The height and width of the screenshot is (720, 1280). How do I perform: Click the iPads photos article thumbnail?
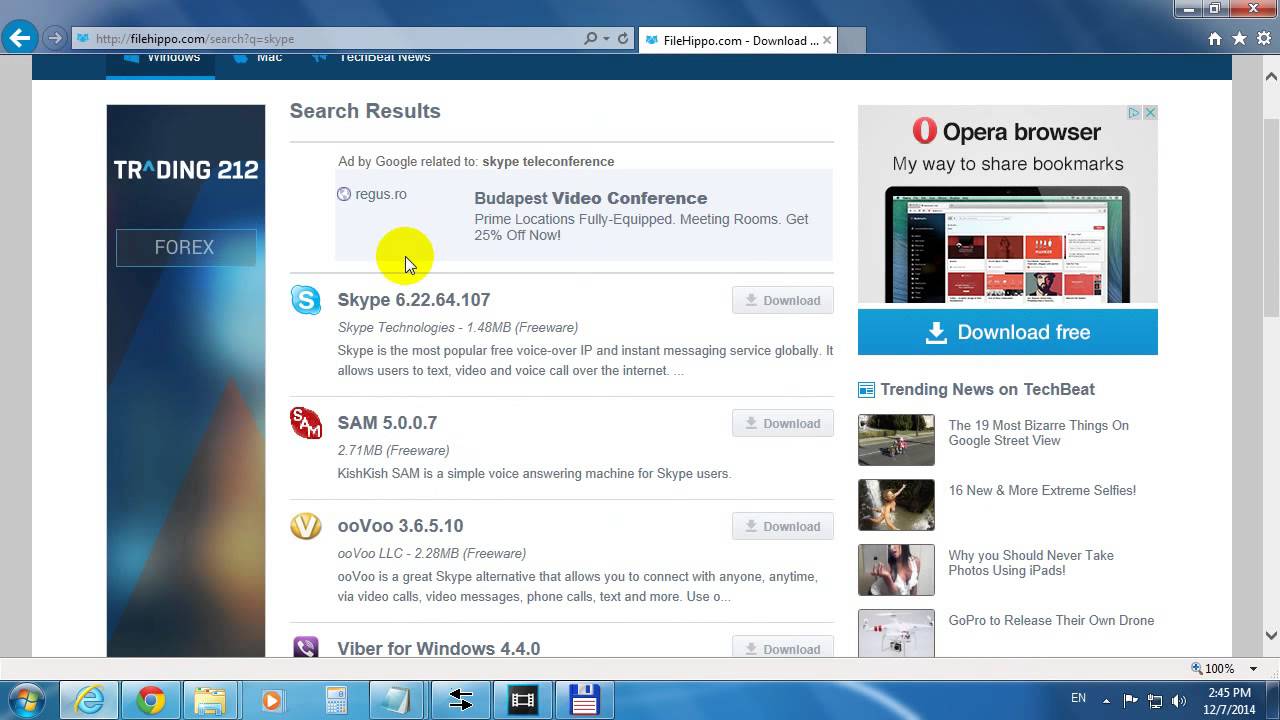click(x=896, y=570)
